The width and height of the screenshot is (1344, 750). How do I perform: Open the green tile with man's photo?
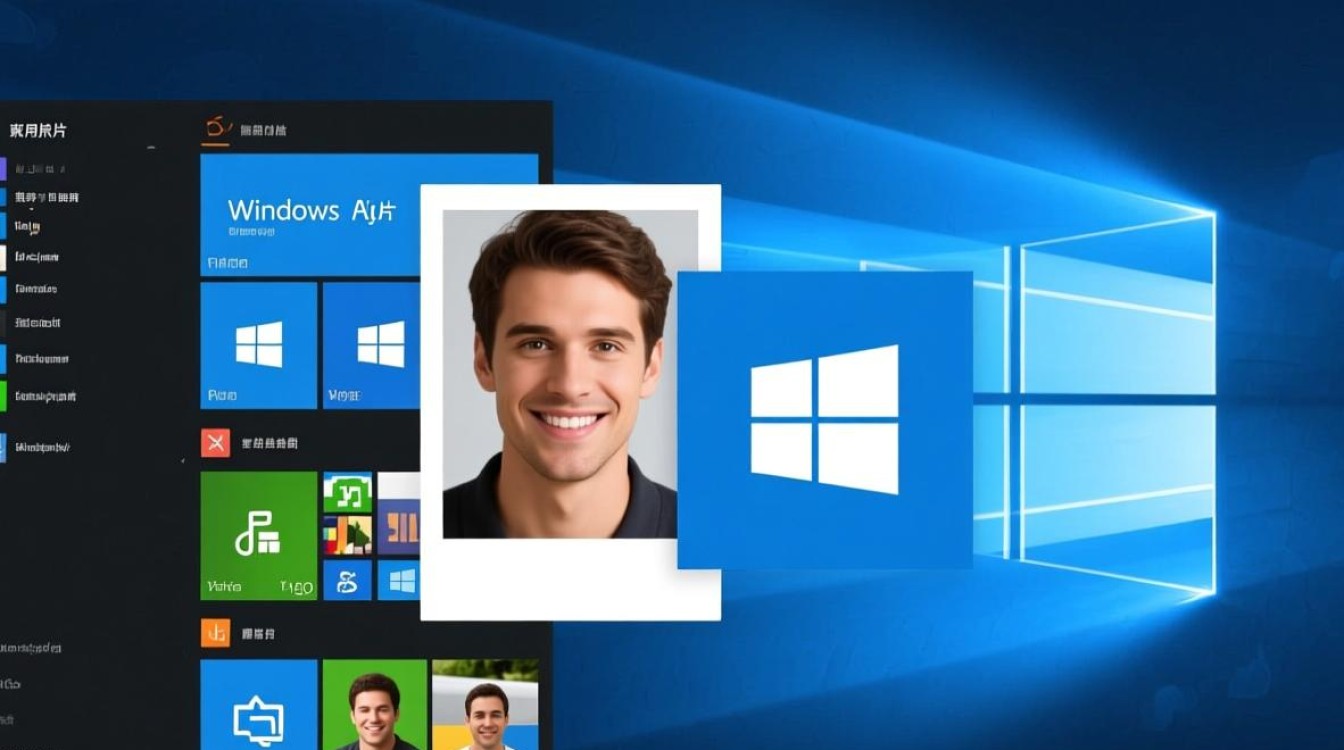pyautogui.click(x=374, y=706)
